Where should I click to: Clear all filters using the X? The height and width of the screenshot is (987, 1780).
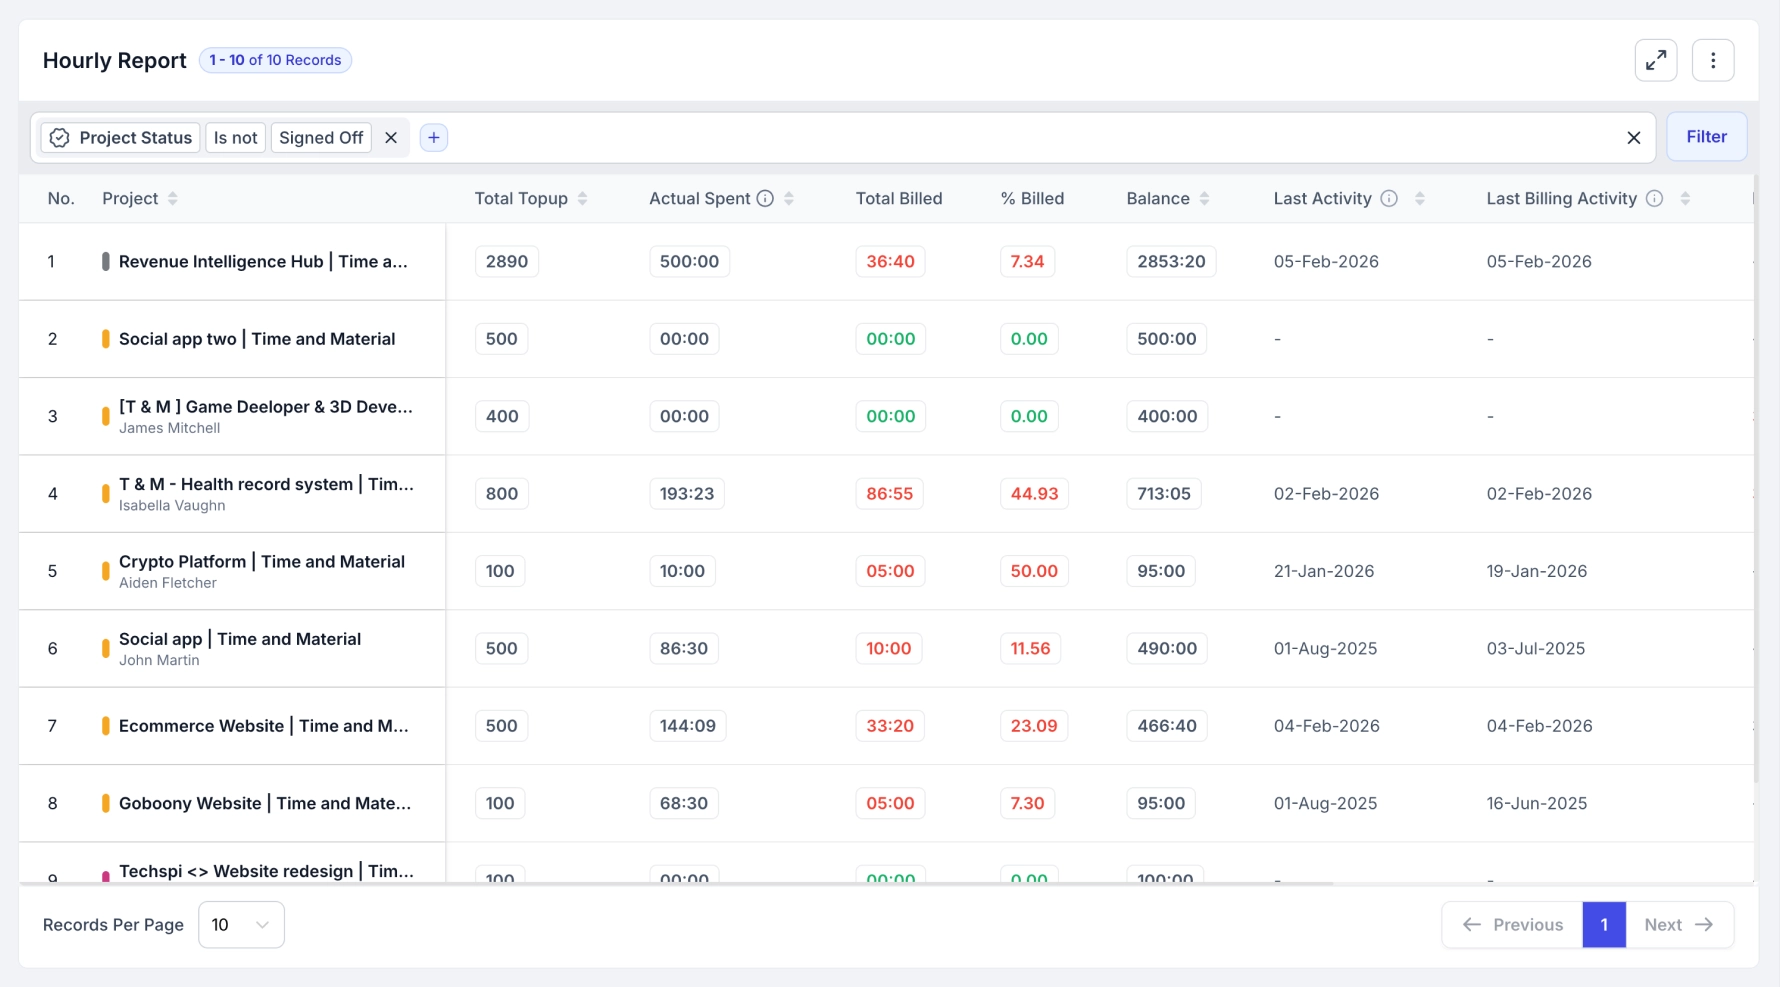[x=1634, y=137]
